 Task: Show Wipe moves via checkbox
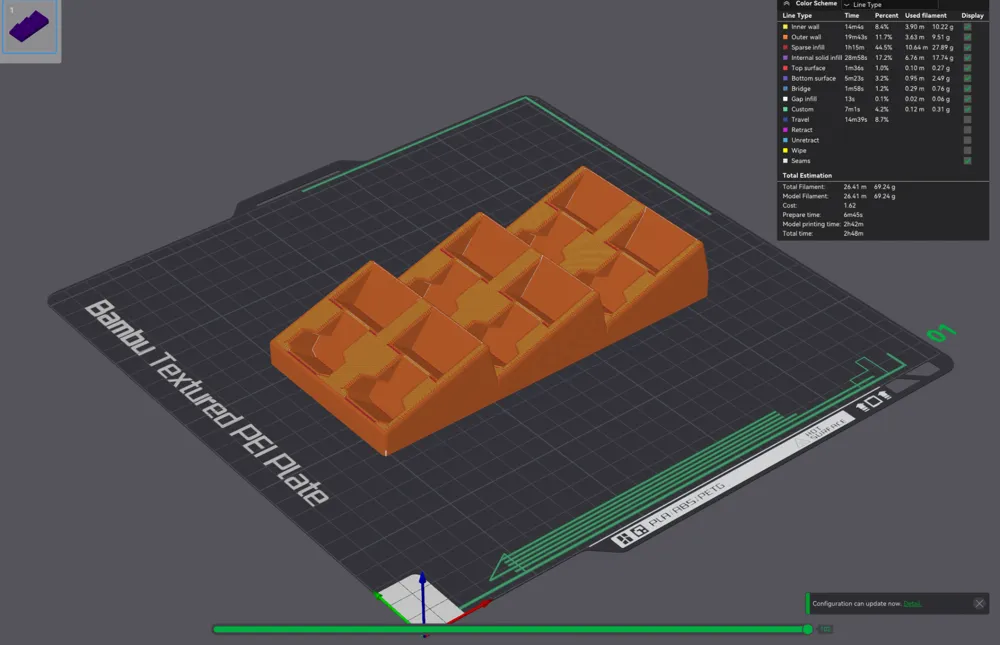coord(967,151)
